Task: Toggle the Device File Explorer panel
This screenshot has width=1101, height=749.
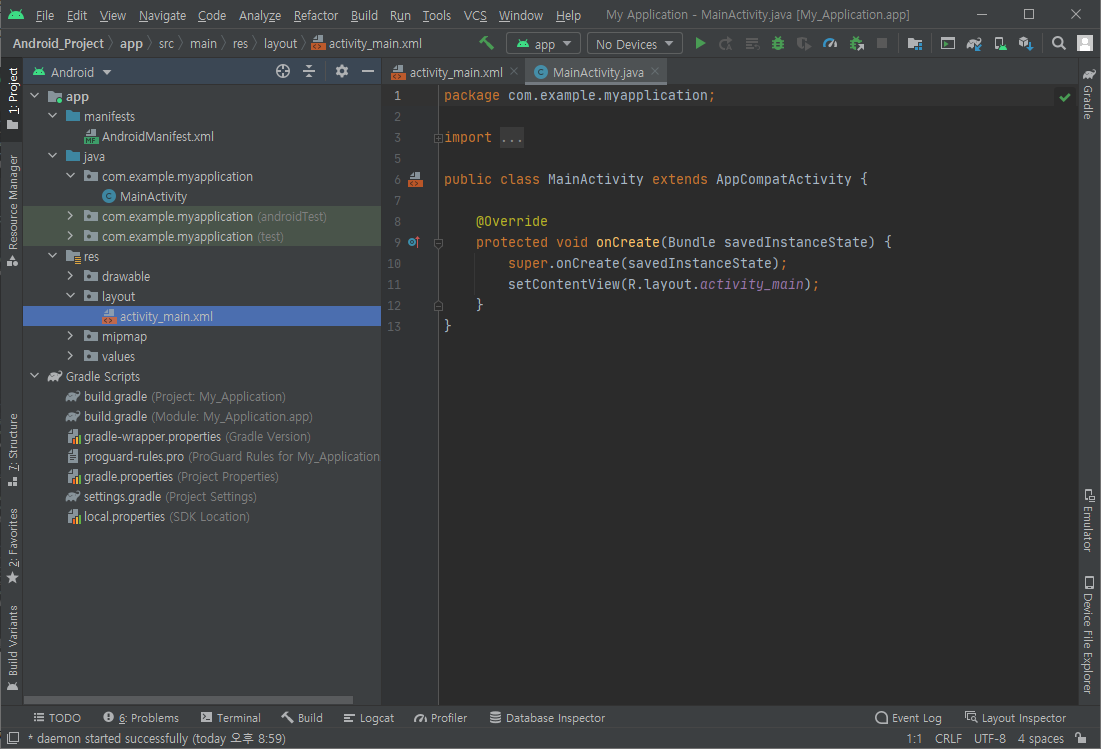Action: tap(1088, 635)
